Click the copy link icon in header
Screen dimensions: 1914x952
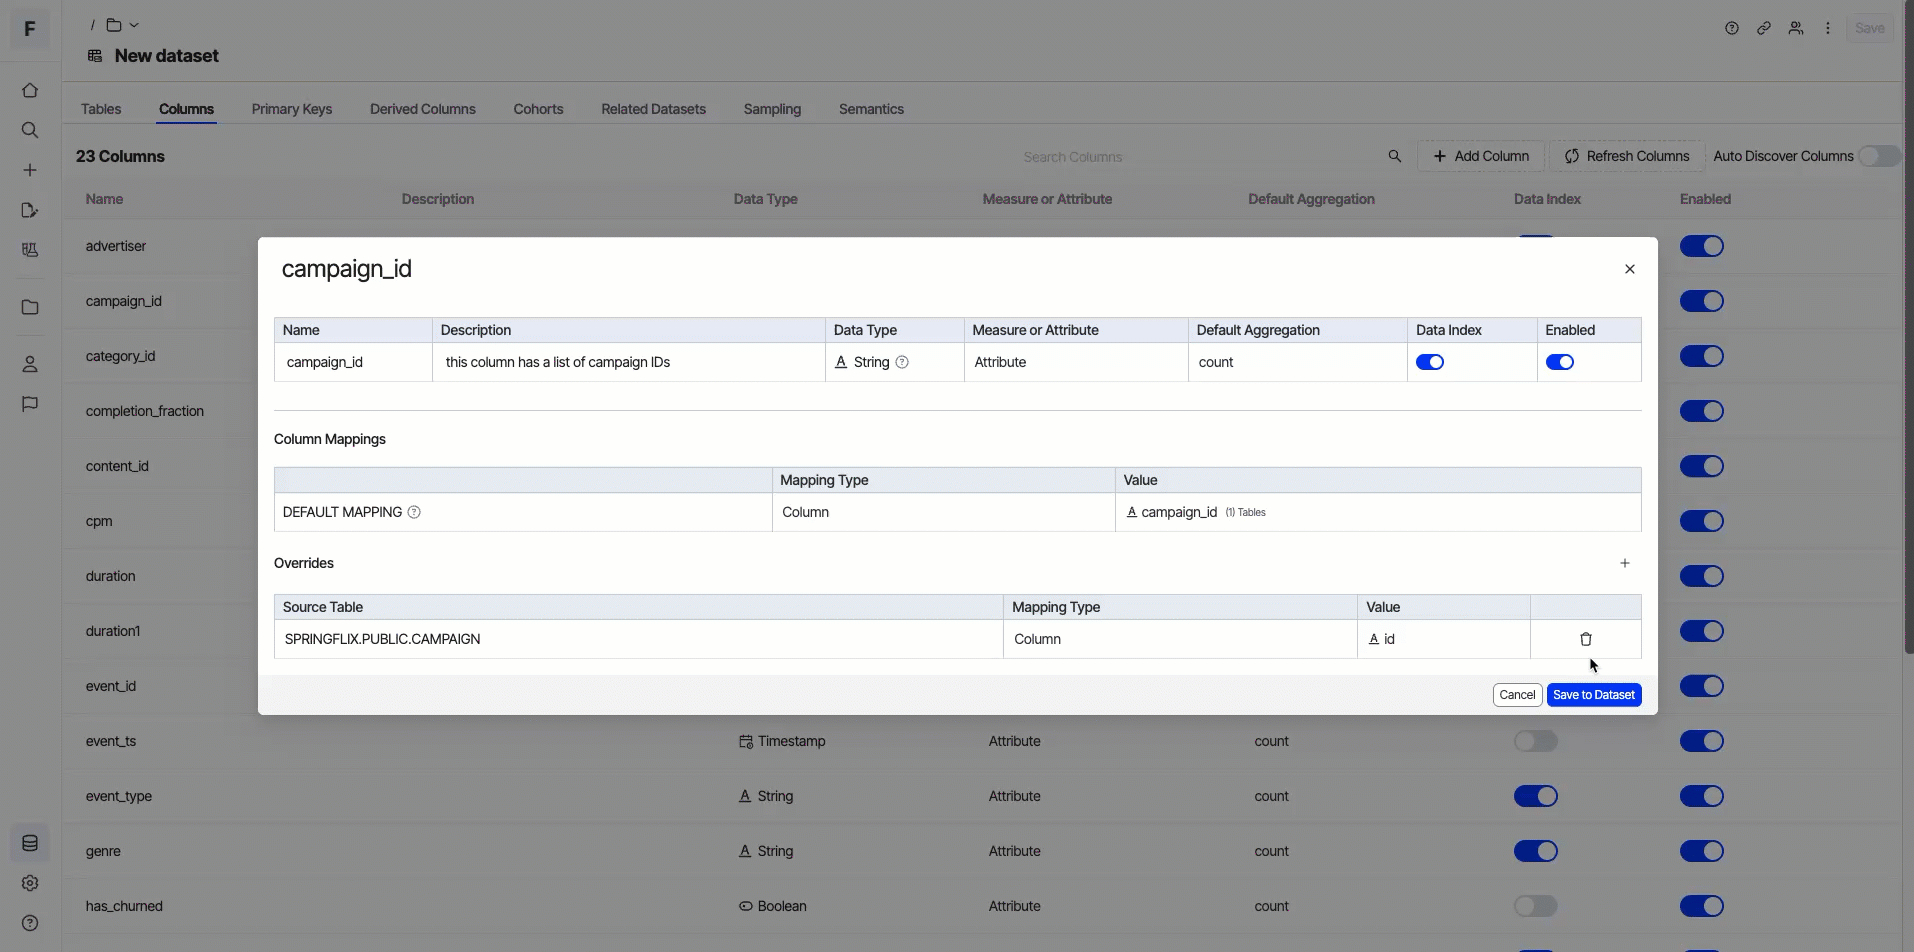pyautogui.click(x=1764, y=28)
